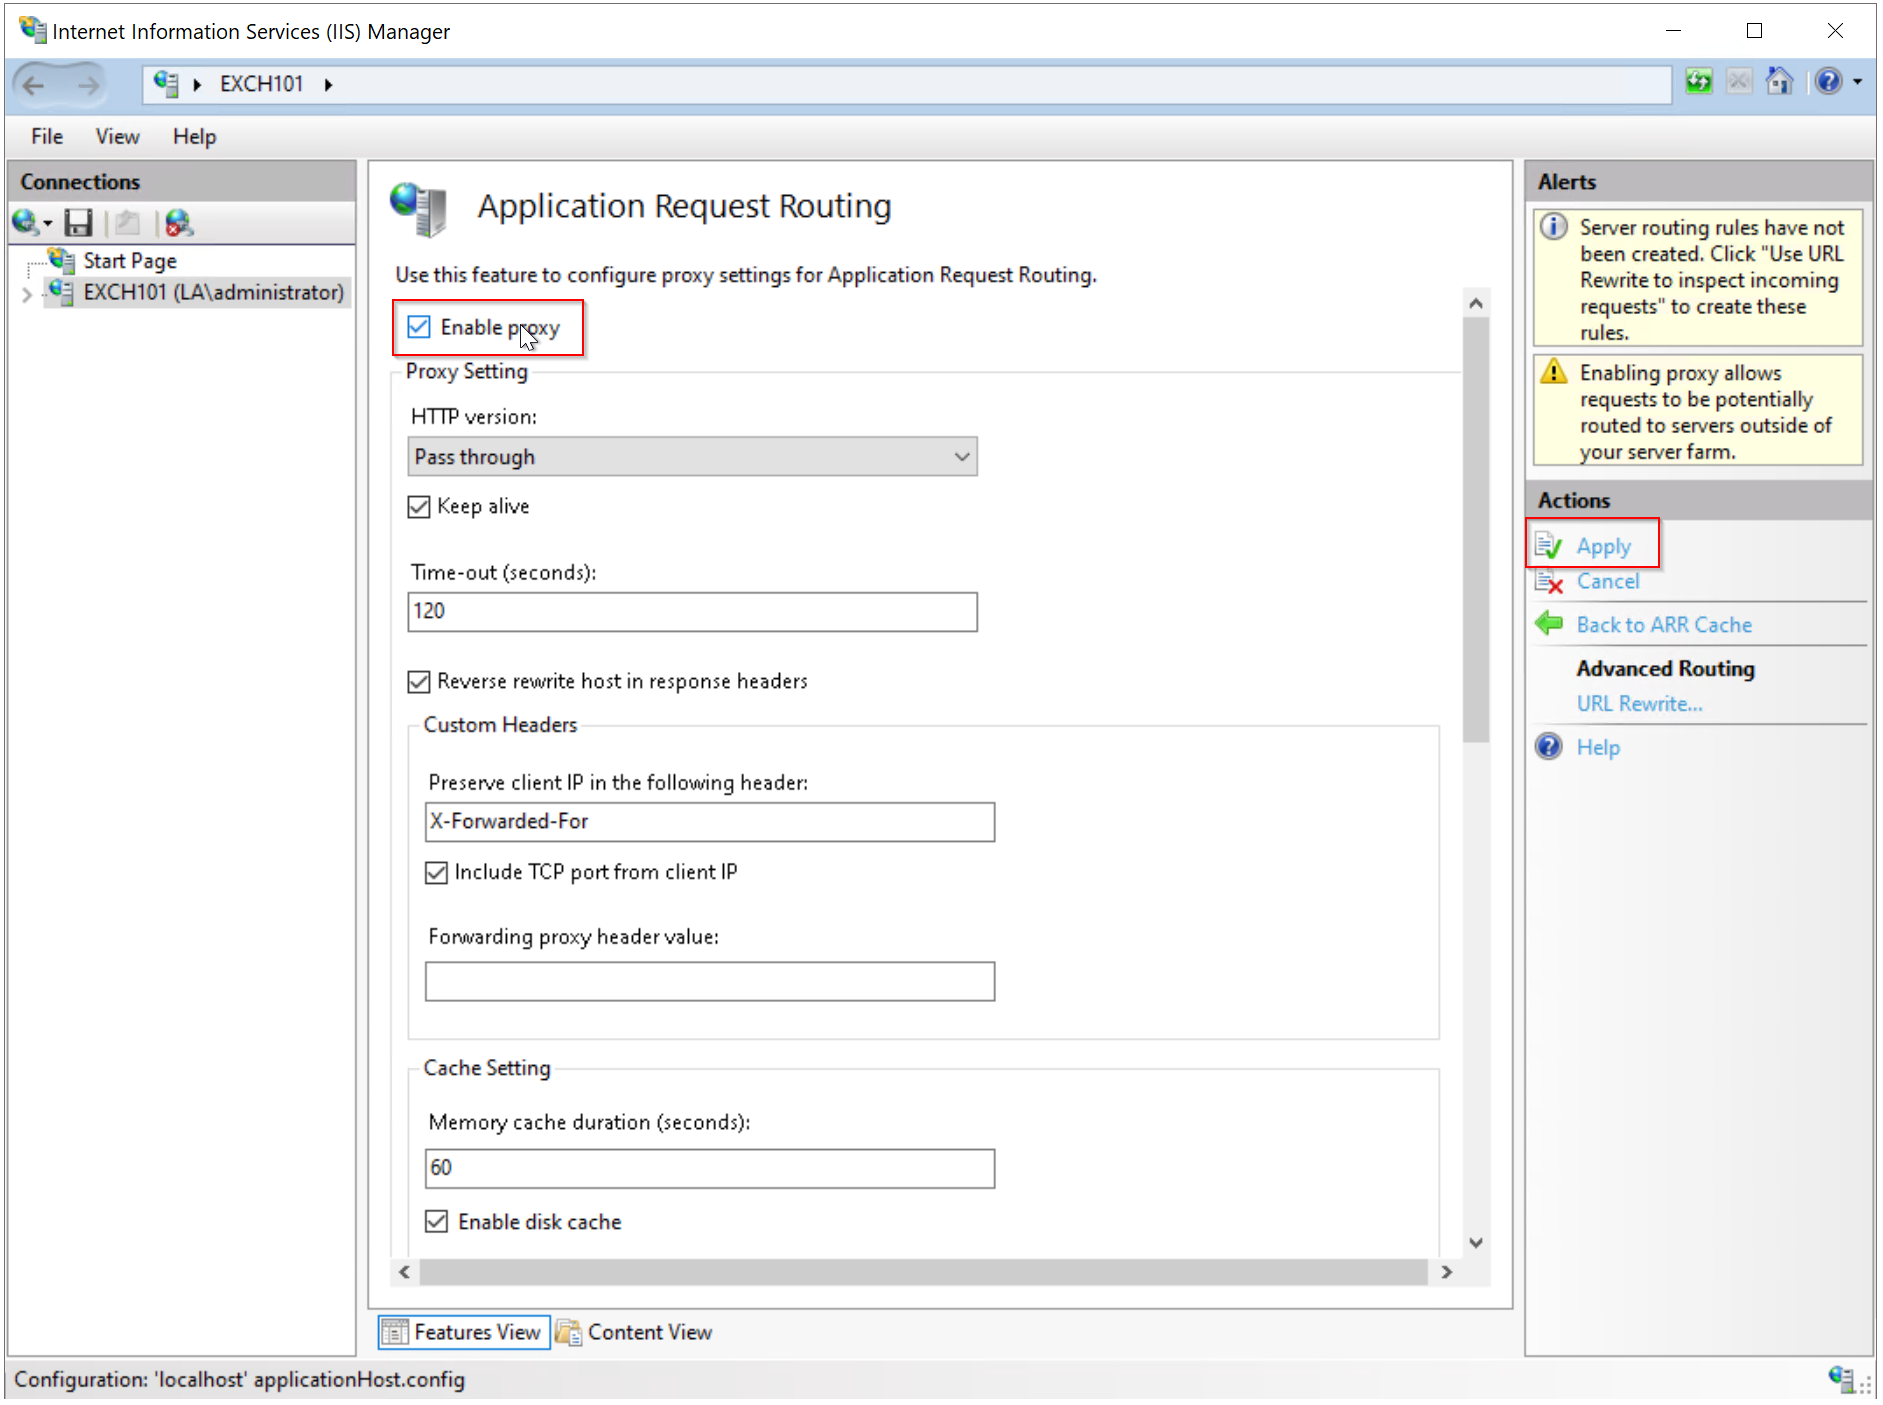1883x1405 pixels.
Task: Disable Include TCP port from client IP
Action: click(x=436, y=873)
